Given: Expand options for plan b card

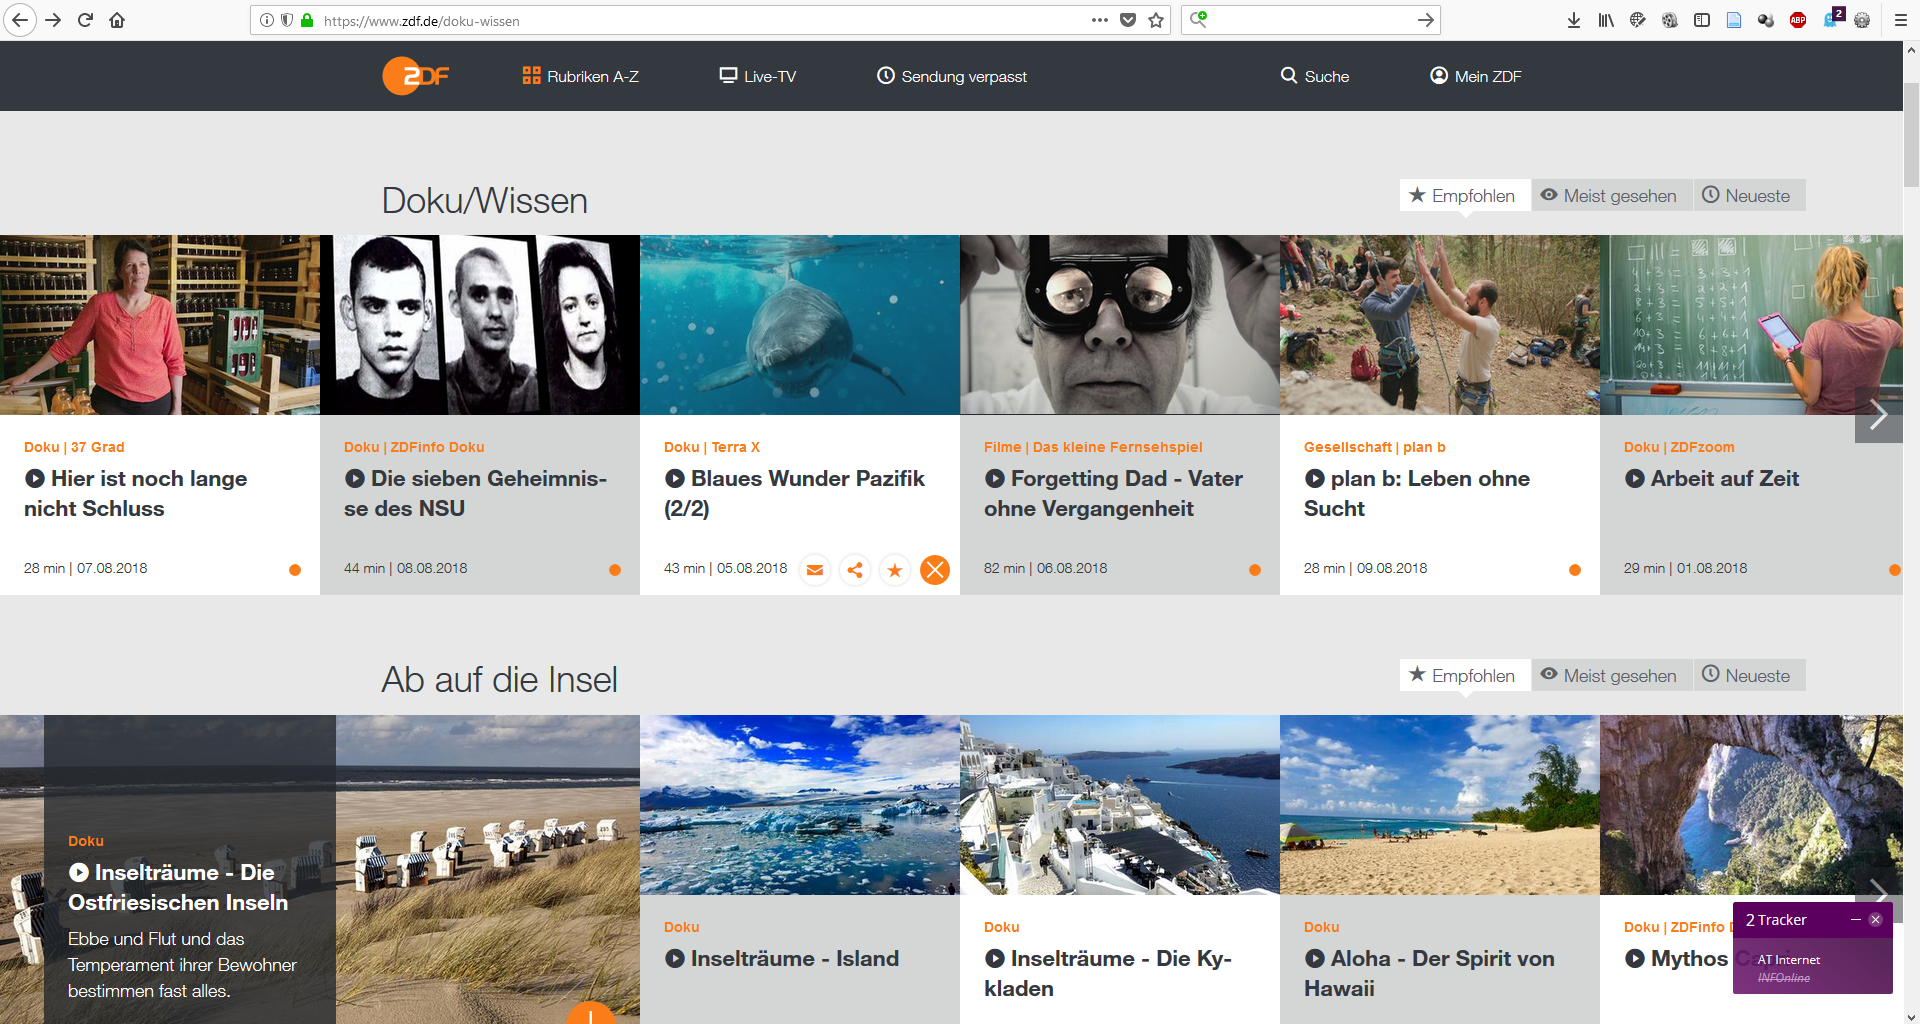Looking at the screenshot, I should click(x=1575, y=570).
